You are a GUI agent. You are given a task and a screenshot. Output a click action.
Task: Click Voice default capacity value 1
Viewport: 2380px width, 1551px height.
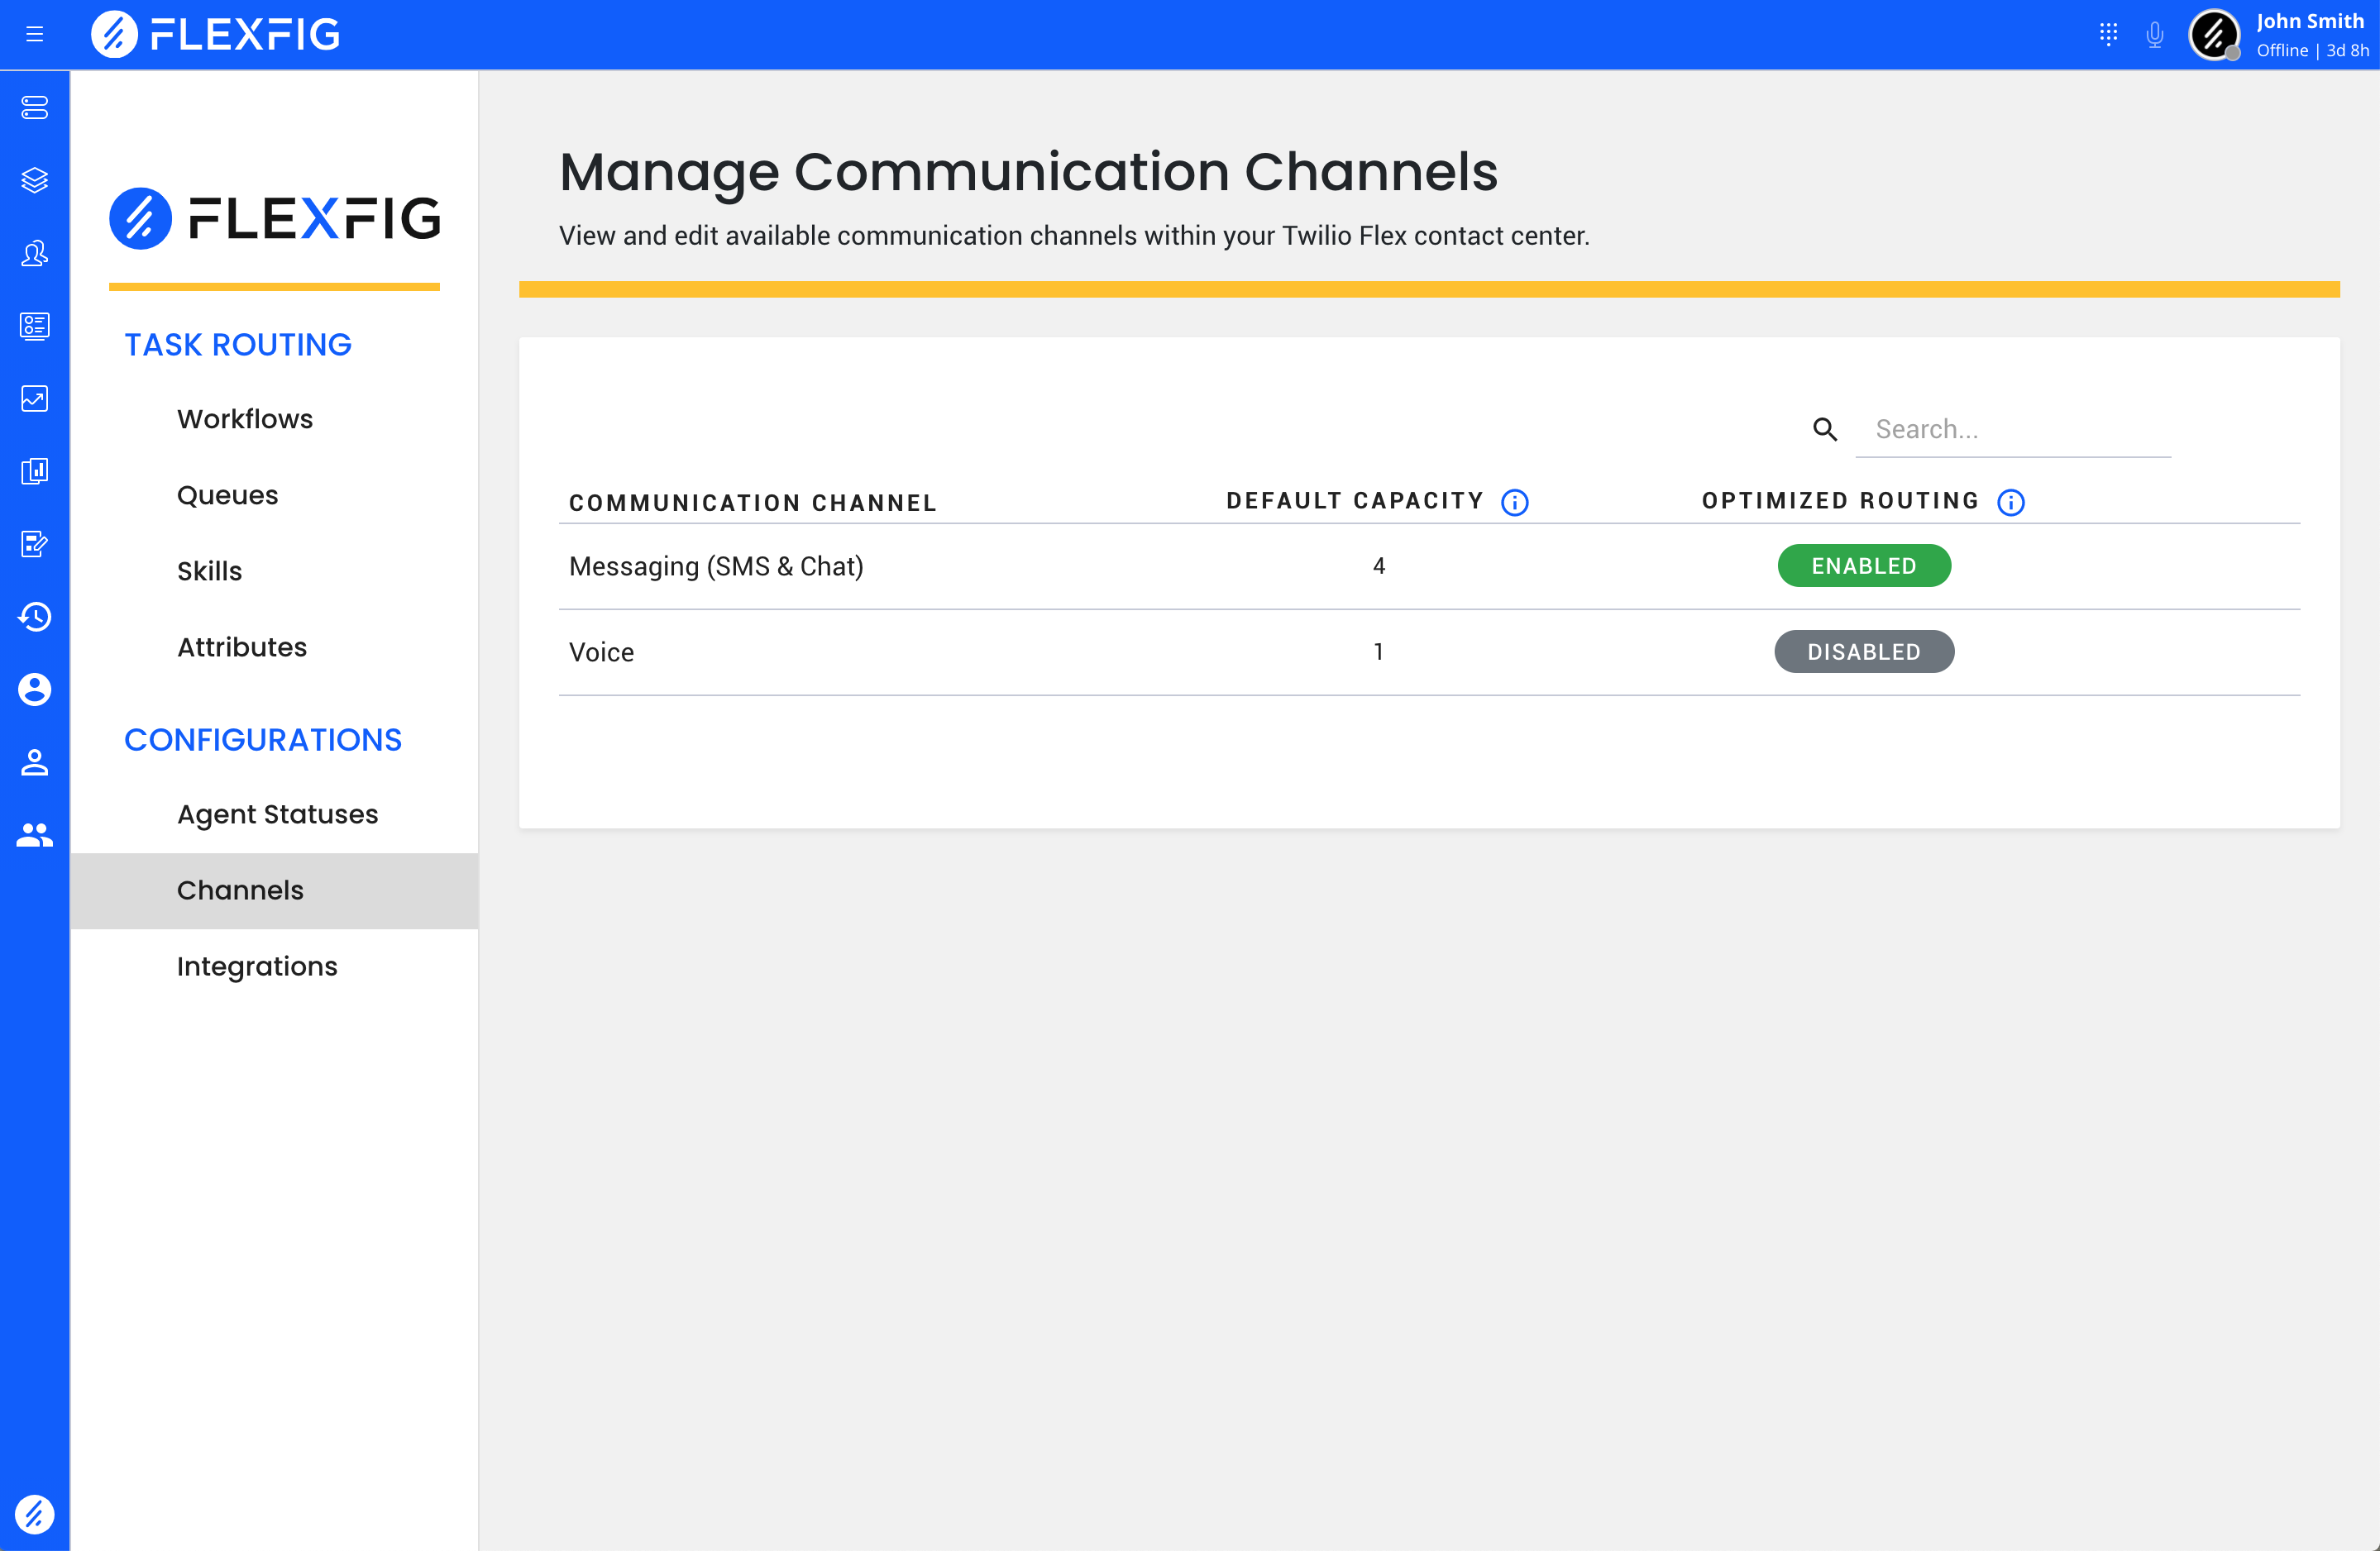(1379, 652)
